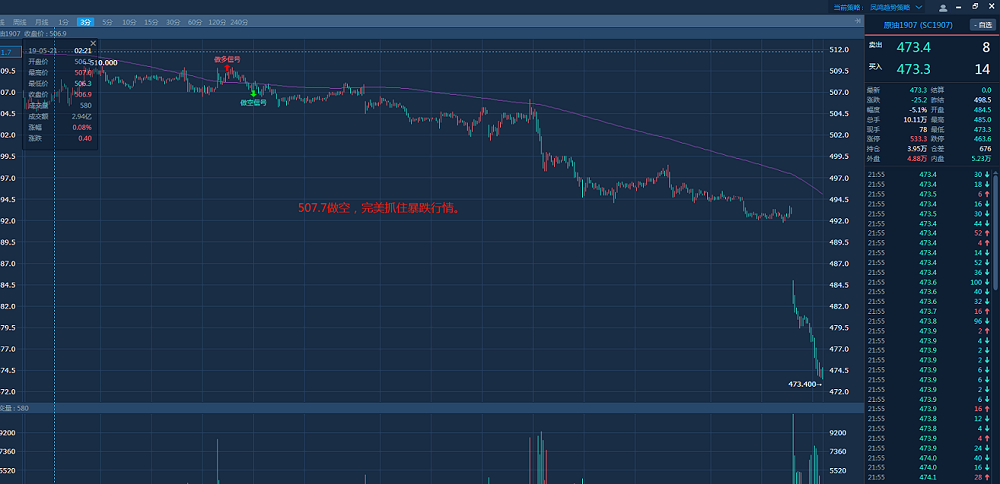Click the 473.400 latest price label on chart
The width and height of the screenshot is (1000, 484).
[803, 384]
